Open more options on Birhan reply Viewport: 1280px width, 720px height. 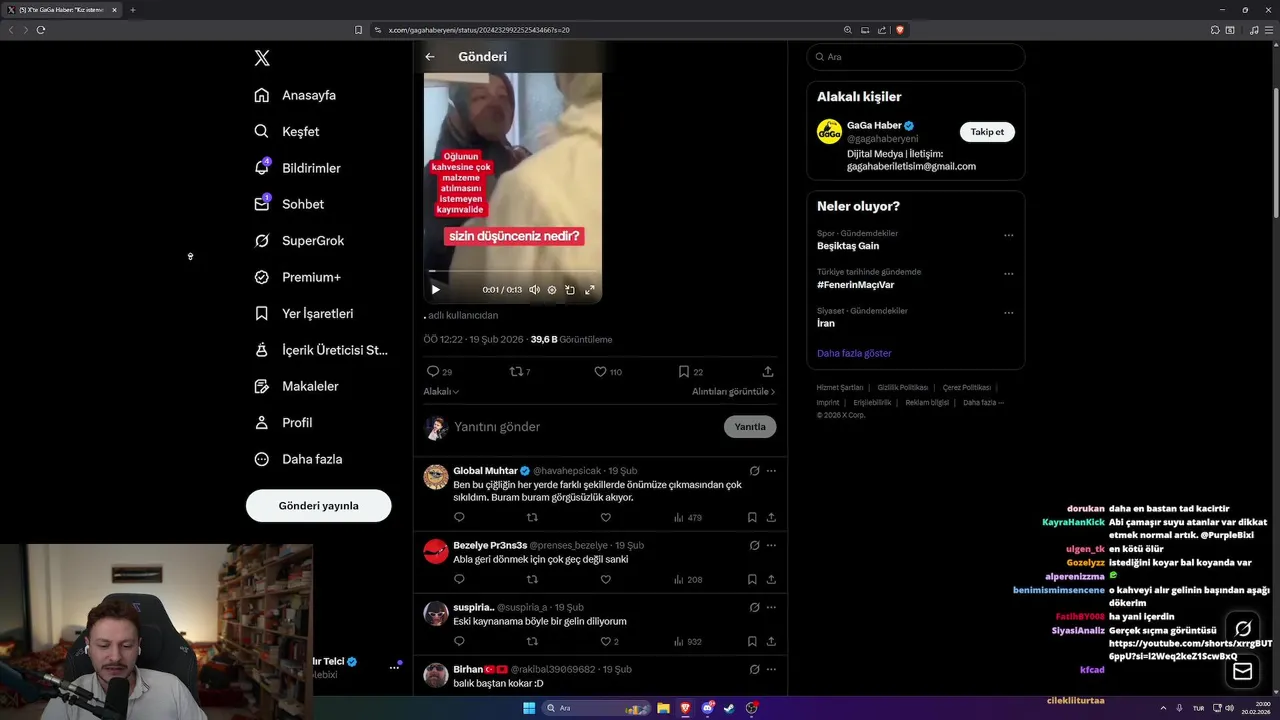click(x=771, y=669)
